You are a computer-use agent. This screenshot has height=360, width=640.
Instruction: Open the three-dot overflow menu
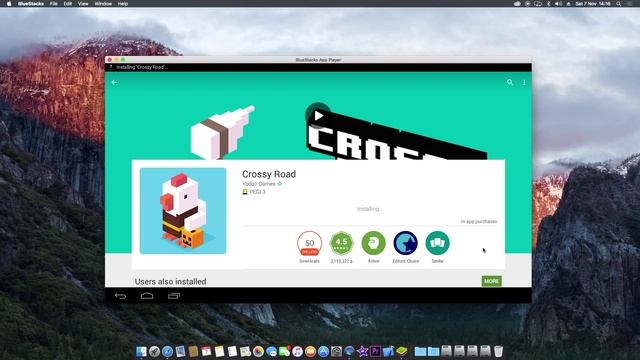coord(524,82)
